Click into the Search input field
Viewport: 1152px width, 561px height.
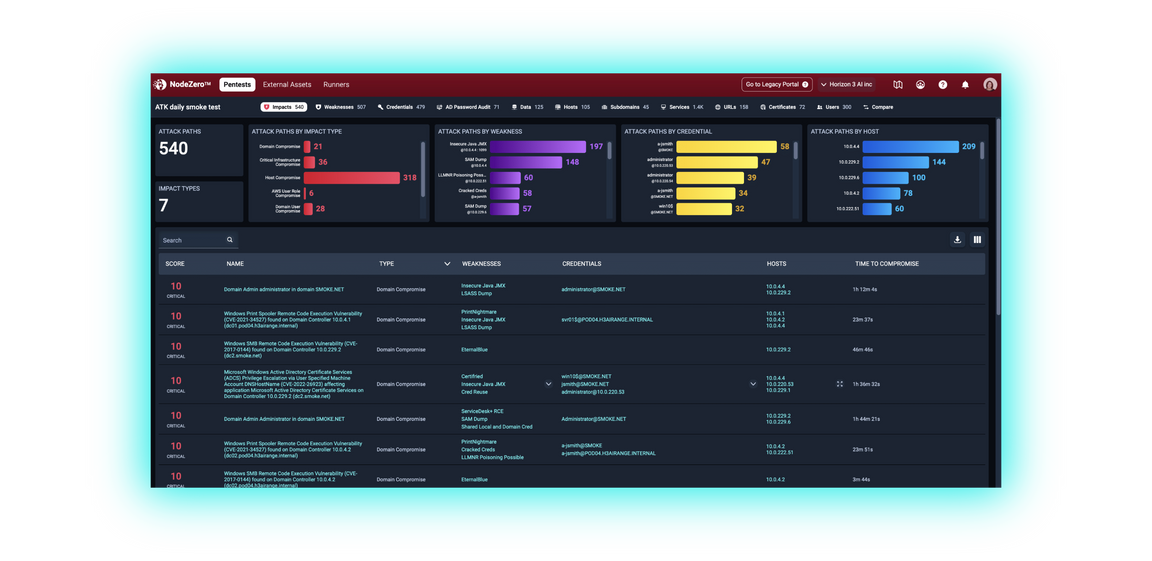(192, 240)
